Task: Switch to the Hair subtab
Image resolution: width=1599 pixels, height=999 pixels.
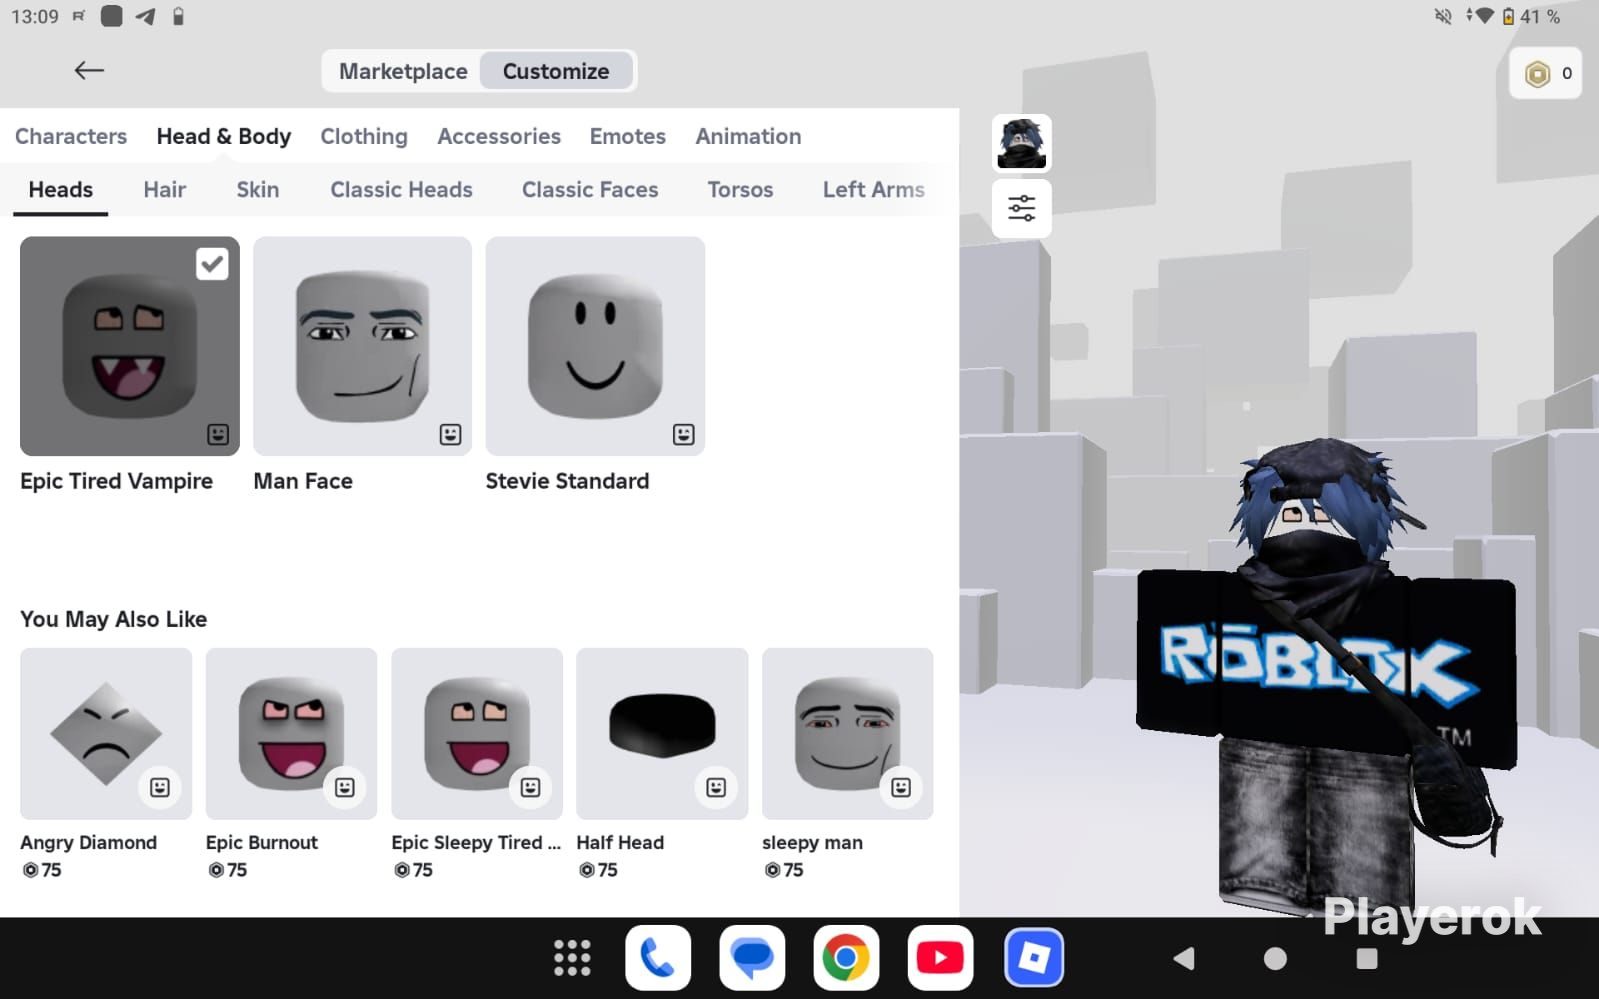Action: tap(165, 190)
